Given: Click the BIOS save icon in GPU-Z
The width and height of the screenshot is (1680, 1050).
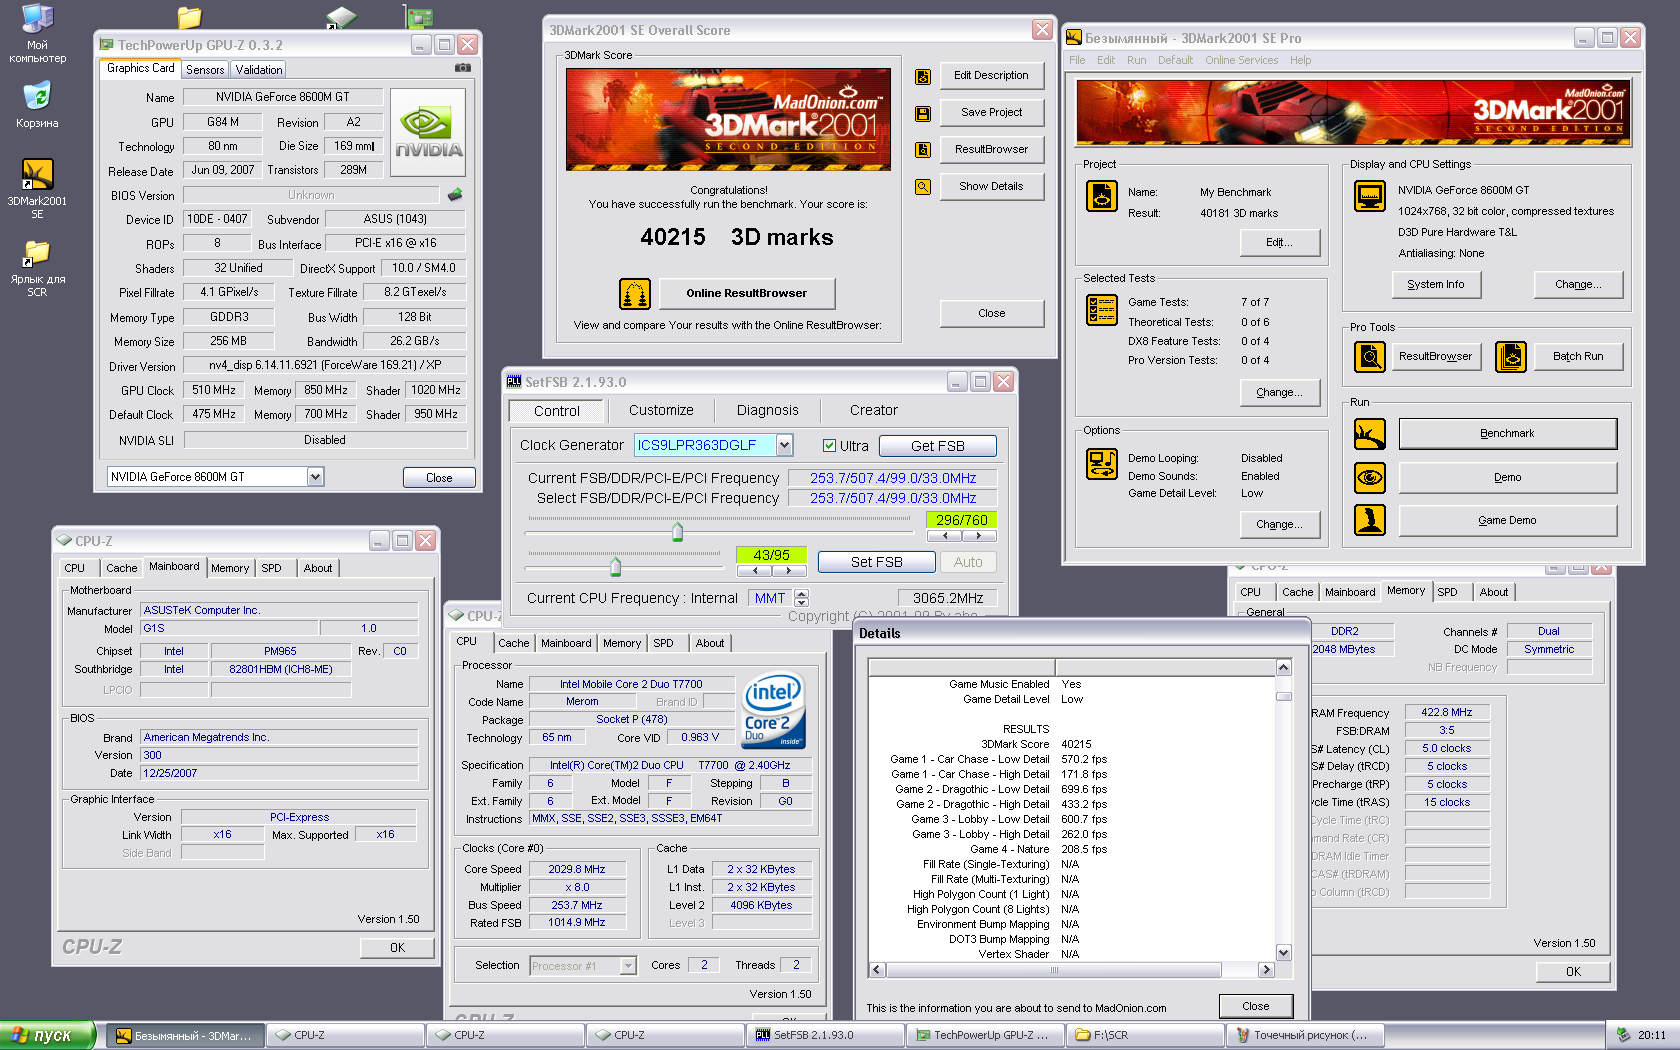Looking at the screenshot, I should coord(455,195).
